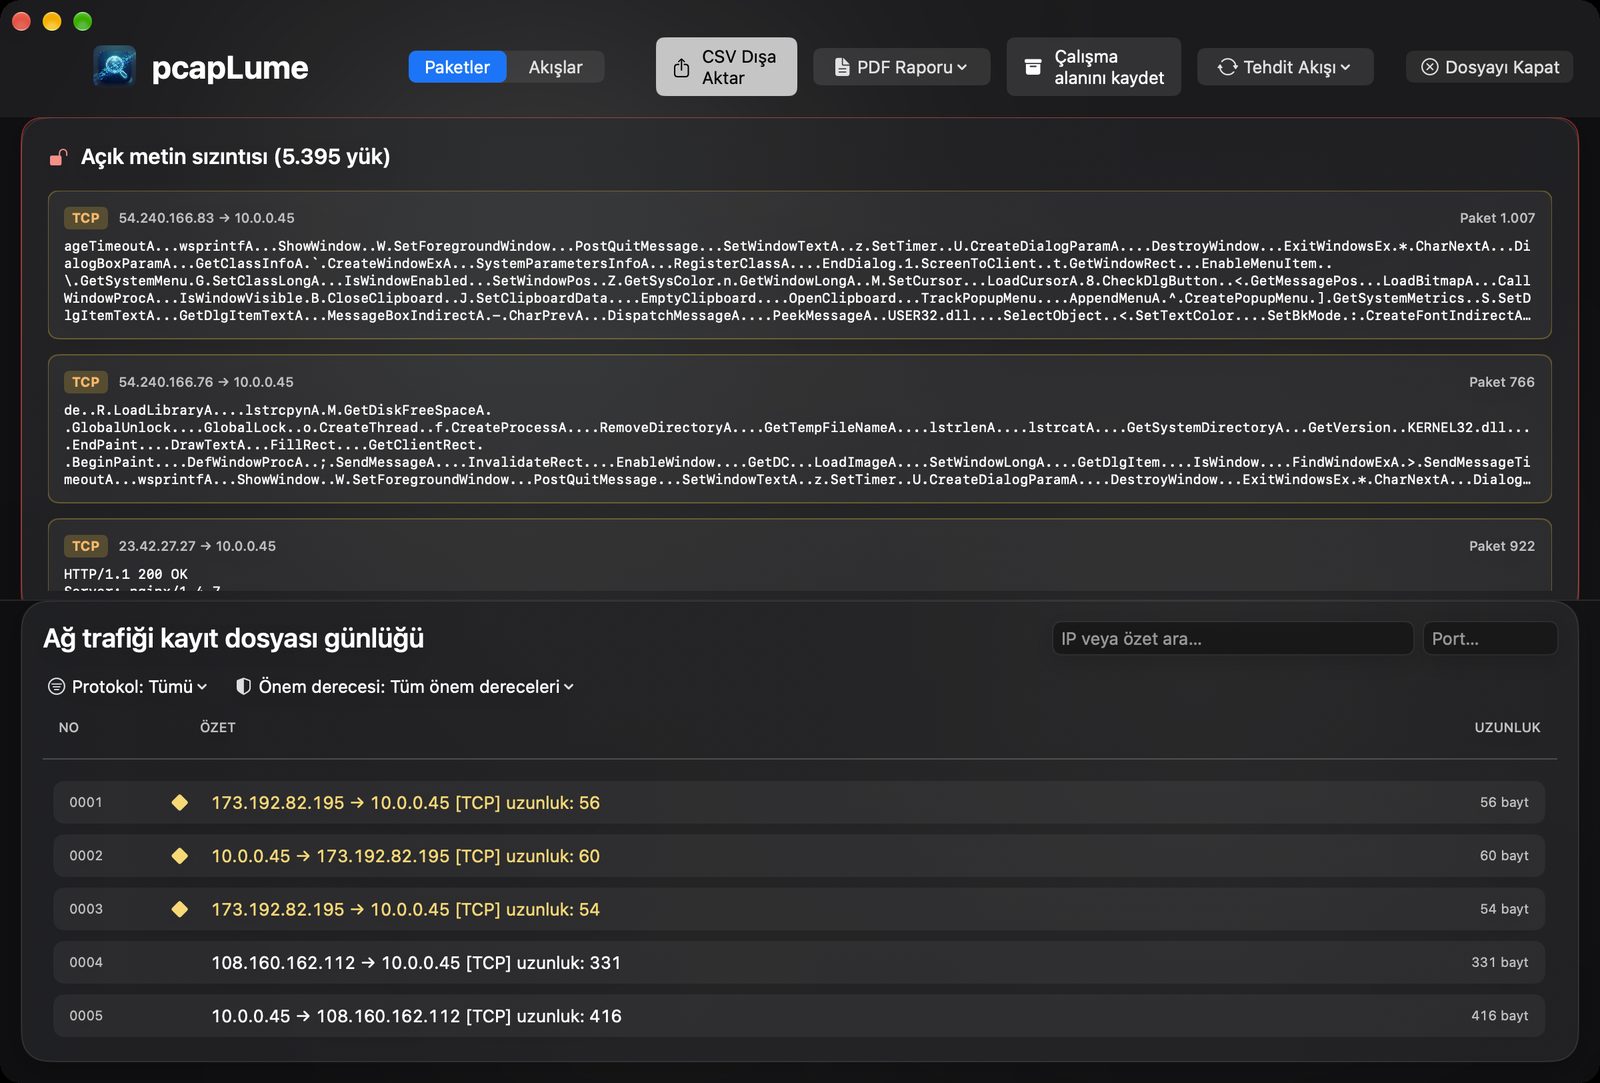Image resolution: width=1600 pixels, height=1083 pixels.
Task: Click the 23.42.27.27 → 10.0.0.45 address
Action: tap(197, 546)
